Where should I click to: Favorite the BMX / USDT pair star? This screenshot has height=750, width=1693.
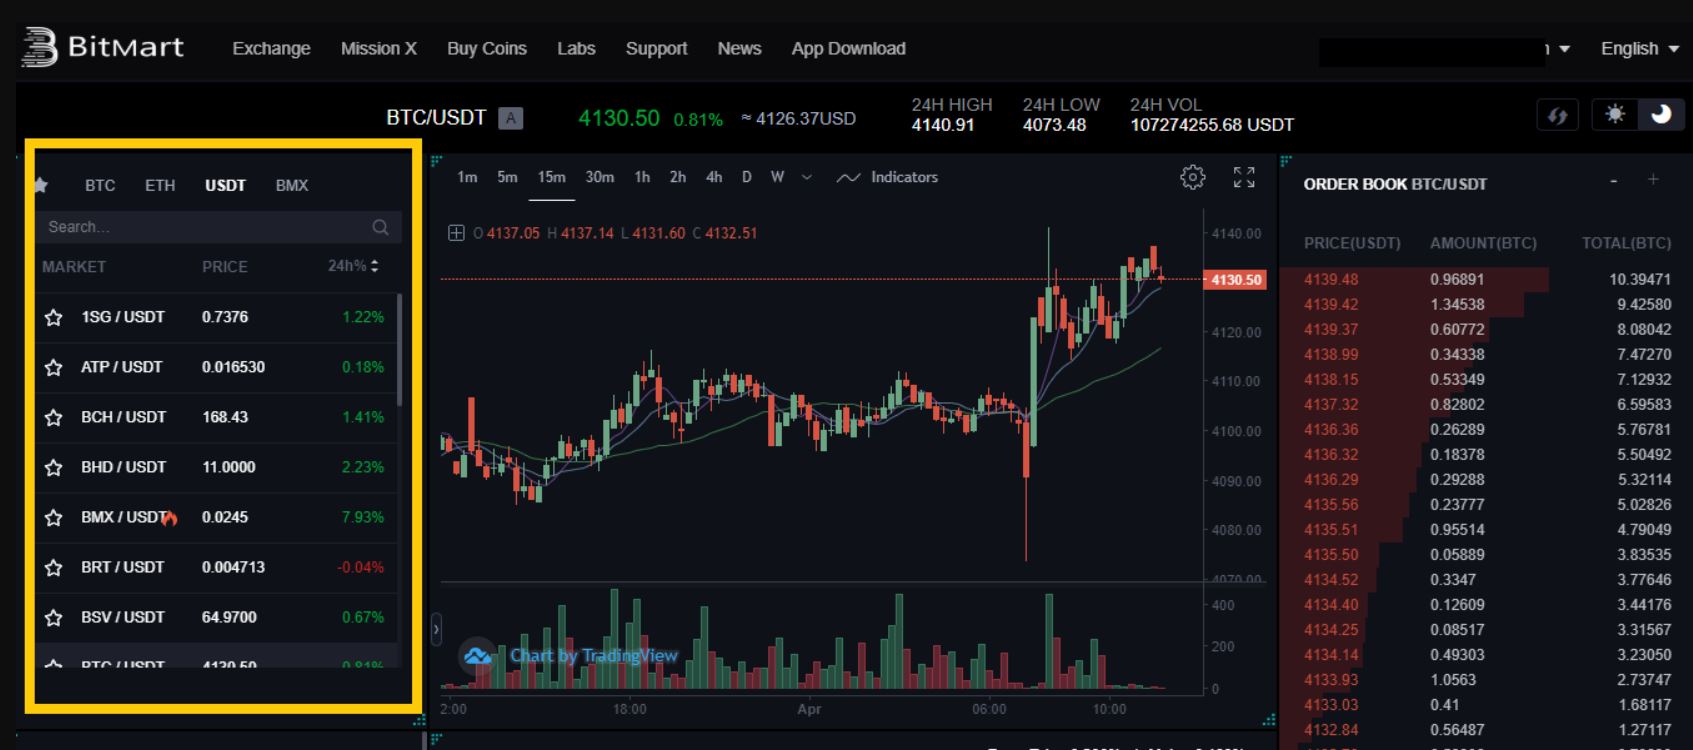[x=54, y=517]
